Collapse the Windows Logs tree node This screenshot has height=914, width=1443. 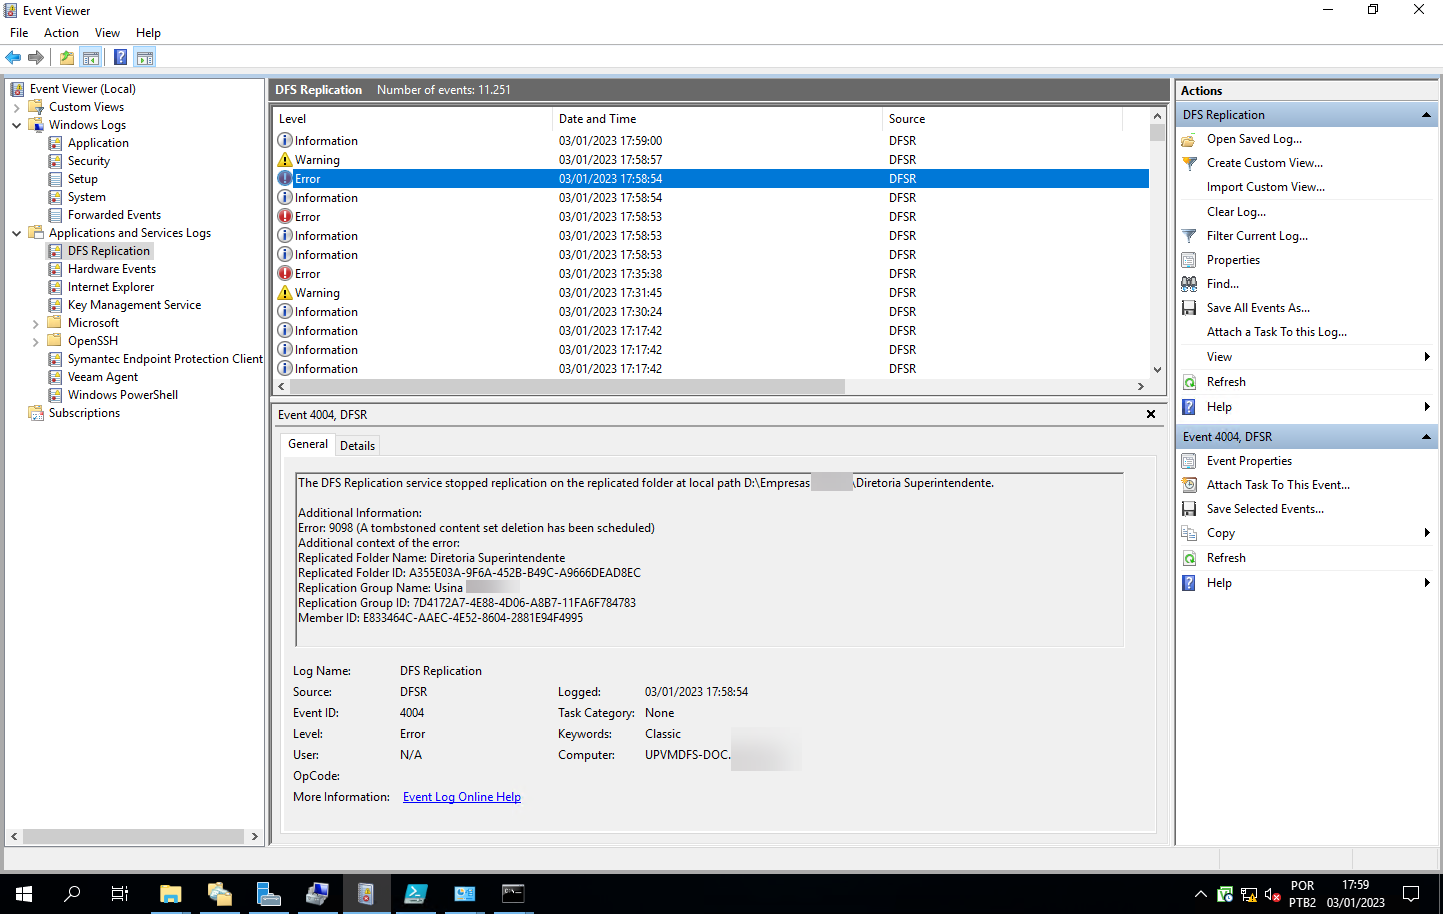[x=15, y=124]
